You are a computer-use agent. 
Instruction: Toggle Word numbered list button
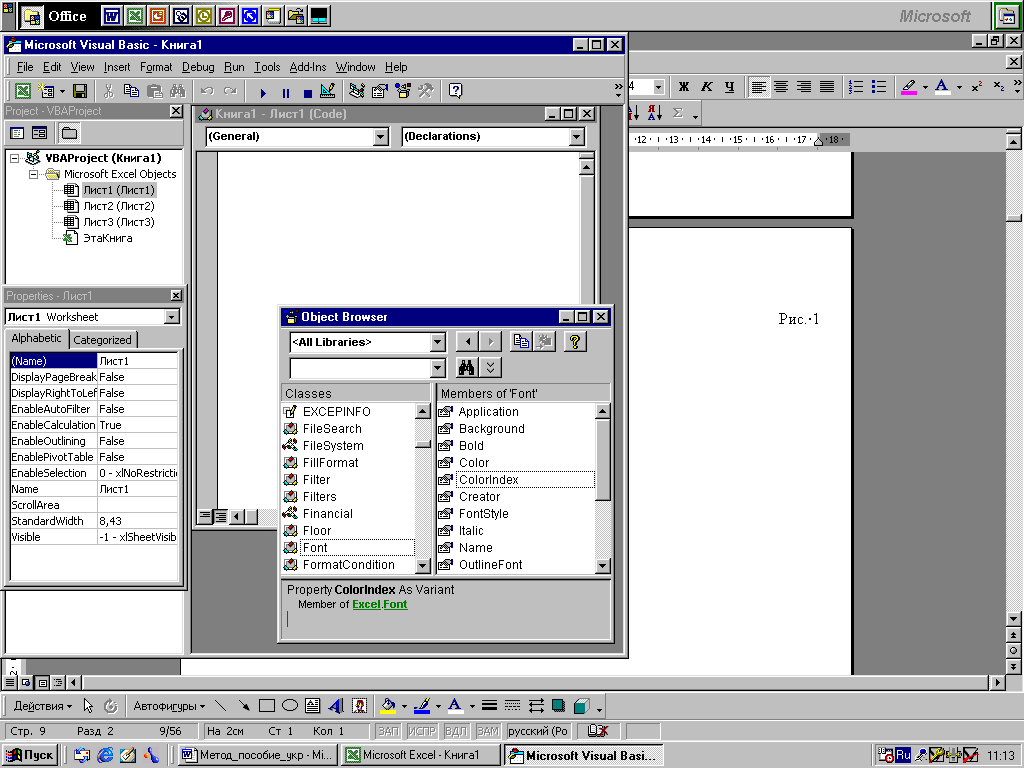856,87
